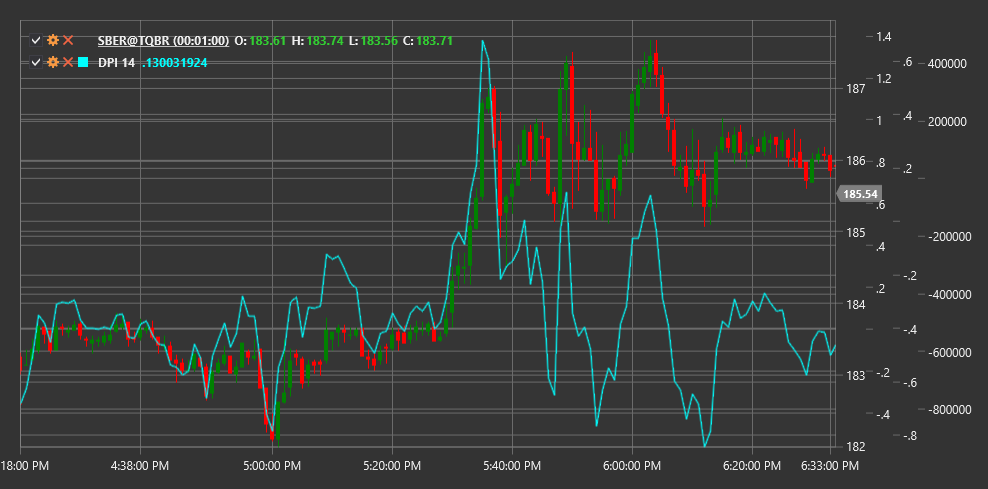Click the low price value 183.56
Image resolution: width=988 pixels, height=489 pixels.
coord(379,41)
